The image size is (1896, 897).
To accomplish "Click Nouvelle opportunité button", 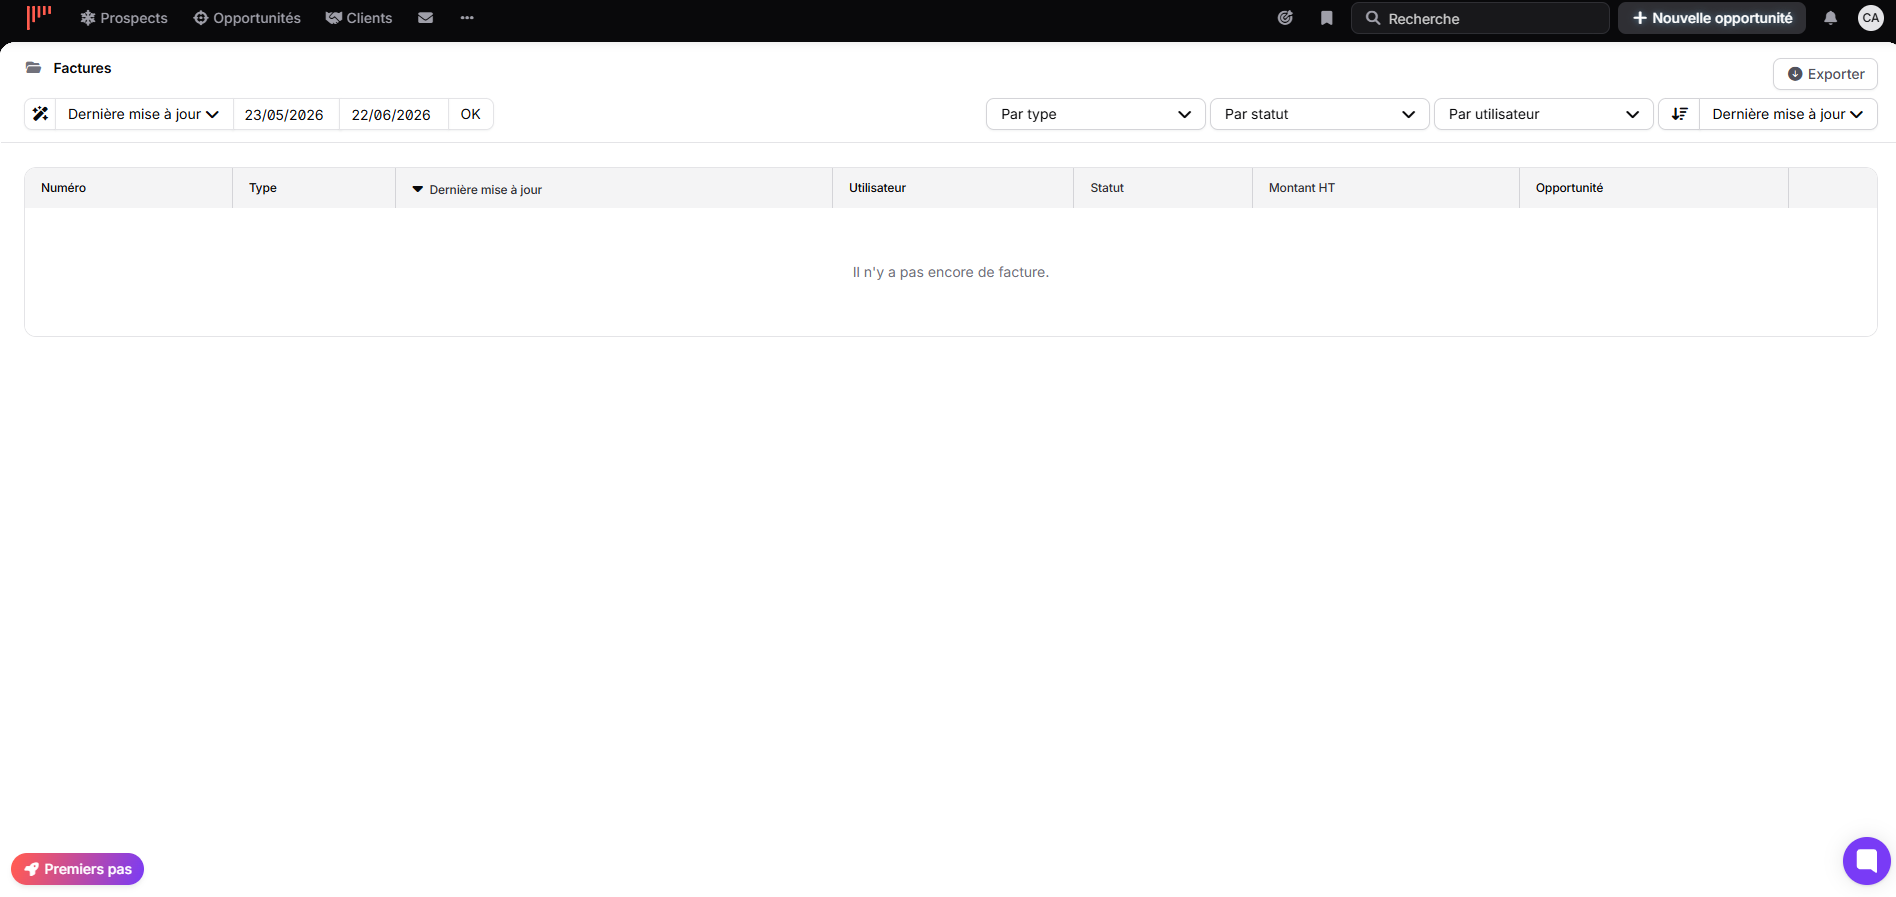I will (x=1712, y=18).
